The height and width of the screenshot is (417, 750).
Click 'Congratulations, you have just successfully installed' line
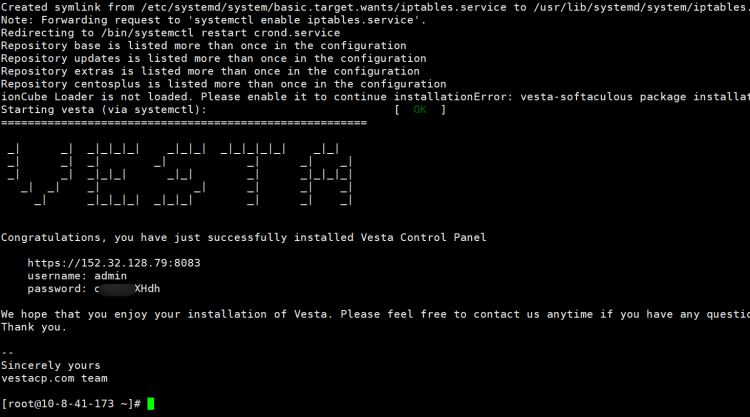243,238
